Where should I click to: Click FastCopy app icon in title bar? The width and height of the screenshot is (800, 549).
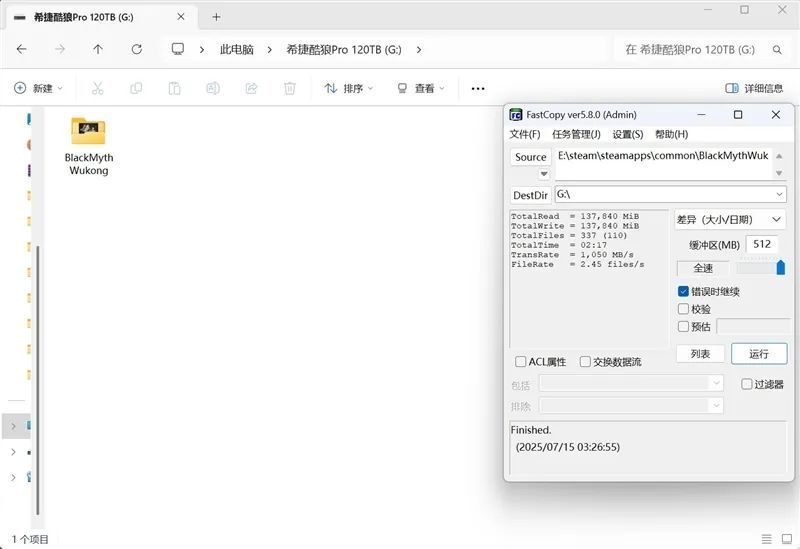coord(516,115)
